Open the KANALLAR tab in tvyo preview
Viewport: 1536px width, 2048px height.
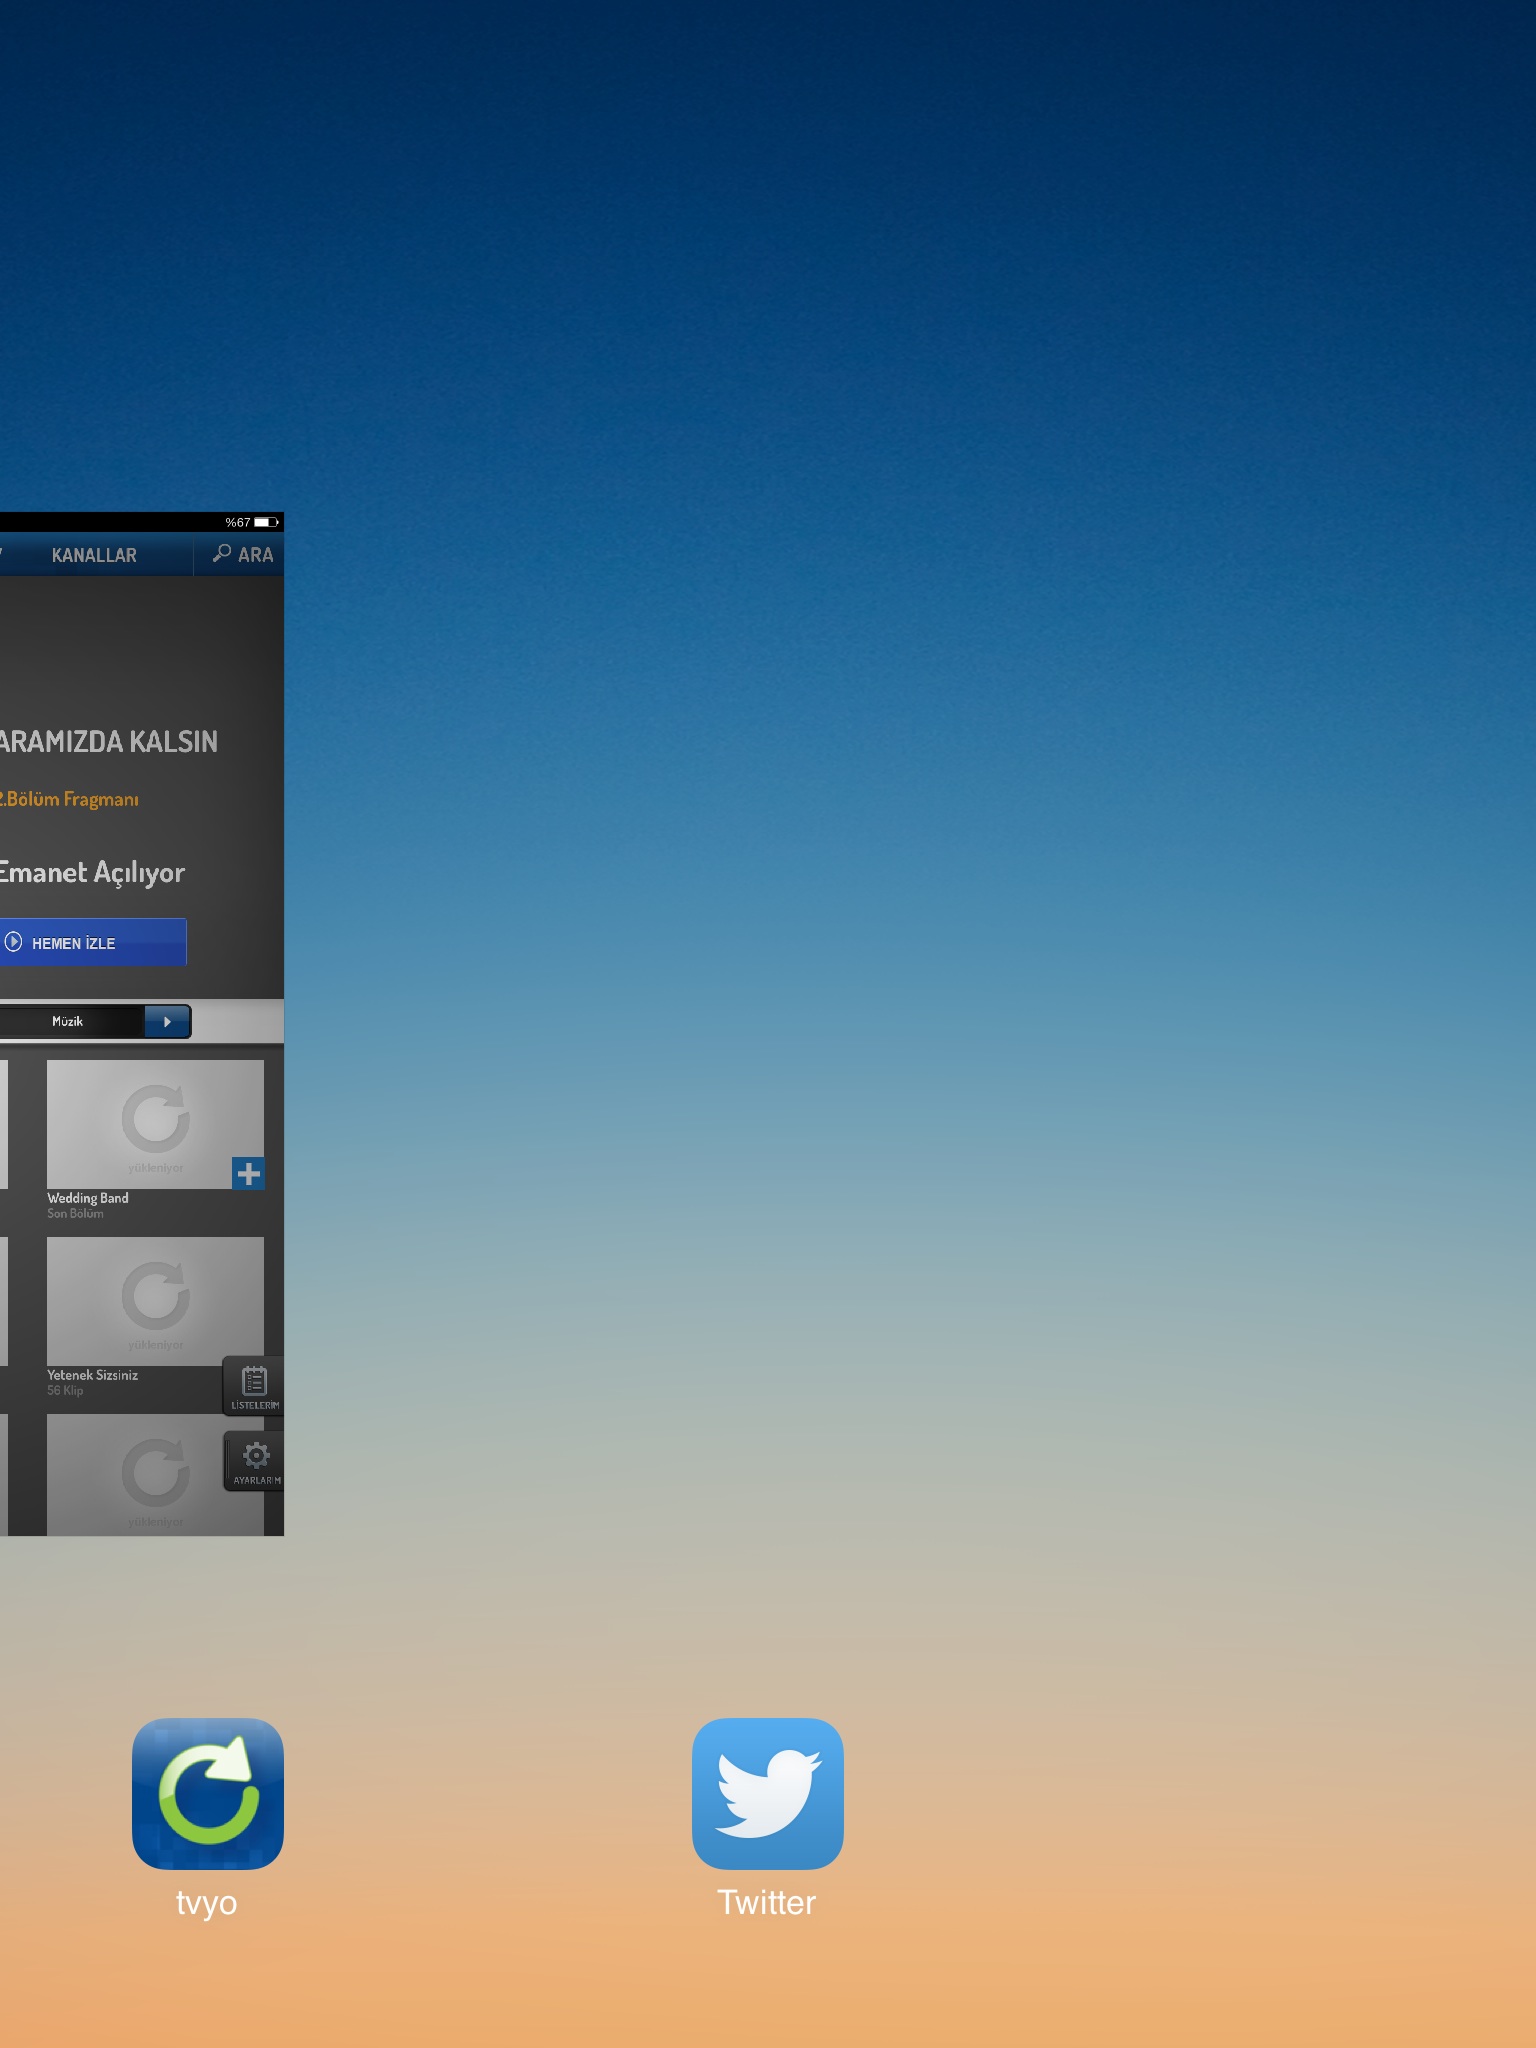pos(94,555)
